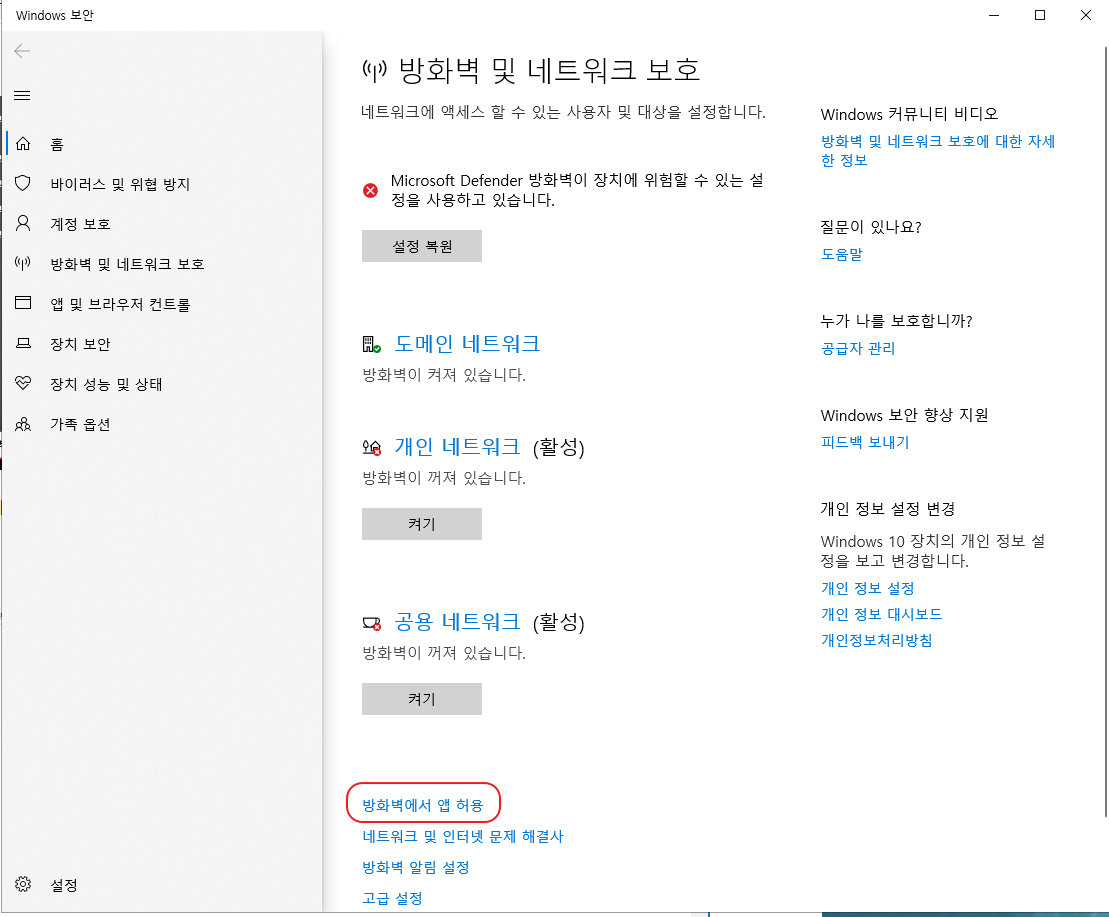Image resolution: width=1109 pixels, height=917 pixels.
Task: Open 도메인 네트워크 settings
Action: click(467, 344)
